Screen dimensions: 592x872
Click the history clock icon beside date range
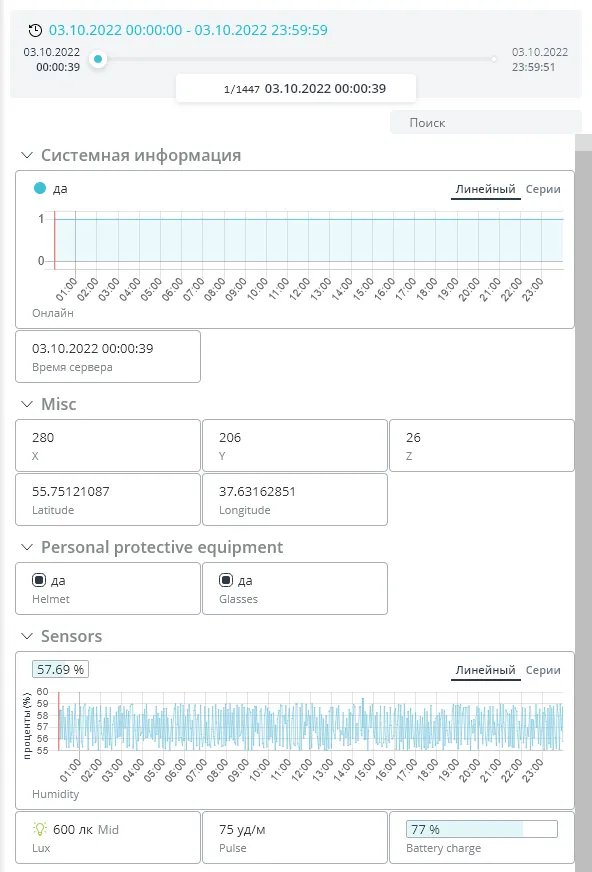[35, 30]
